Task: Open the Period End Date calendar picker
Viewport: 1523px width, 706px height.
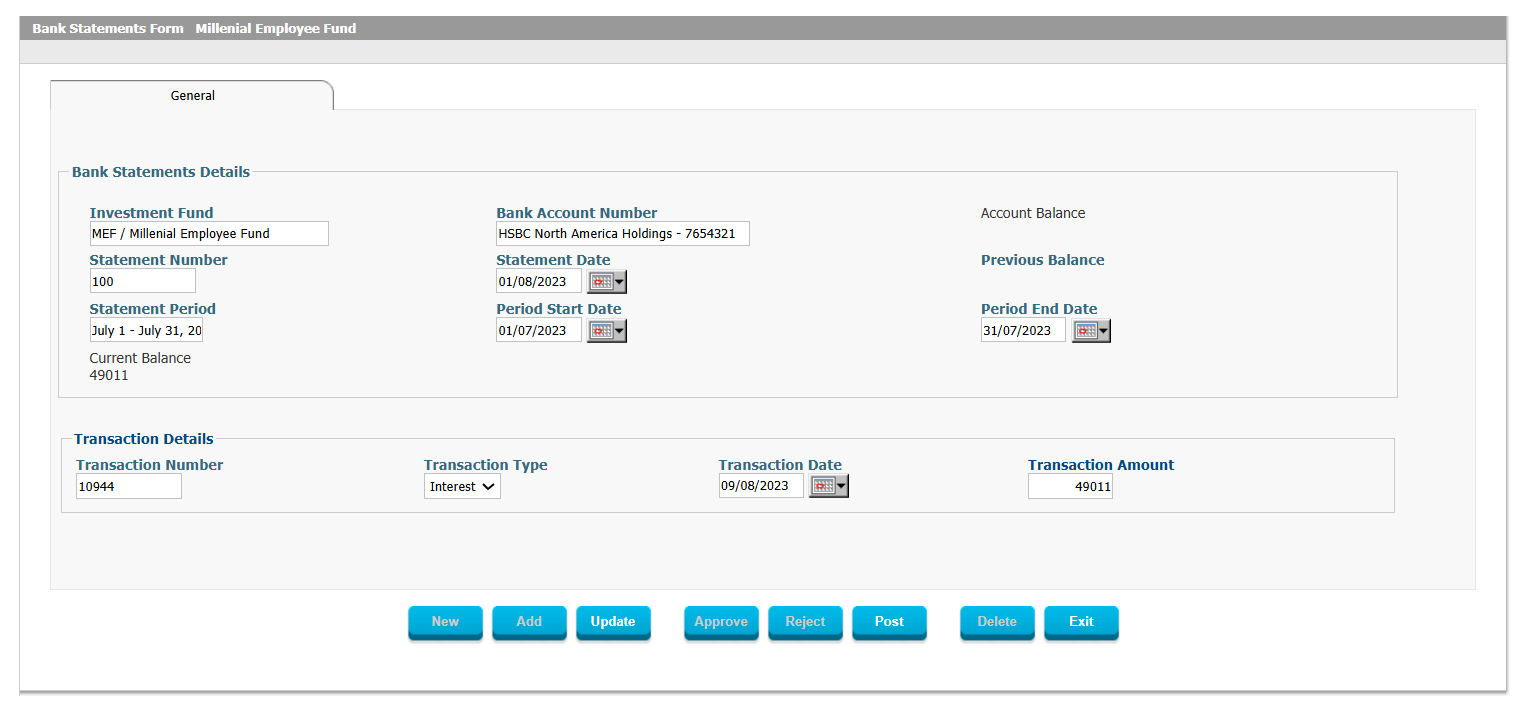Action: (1091, 331)
